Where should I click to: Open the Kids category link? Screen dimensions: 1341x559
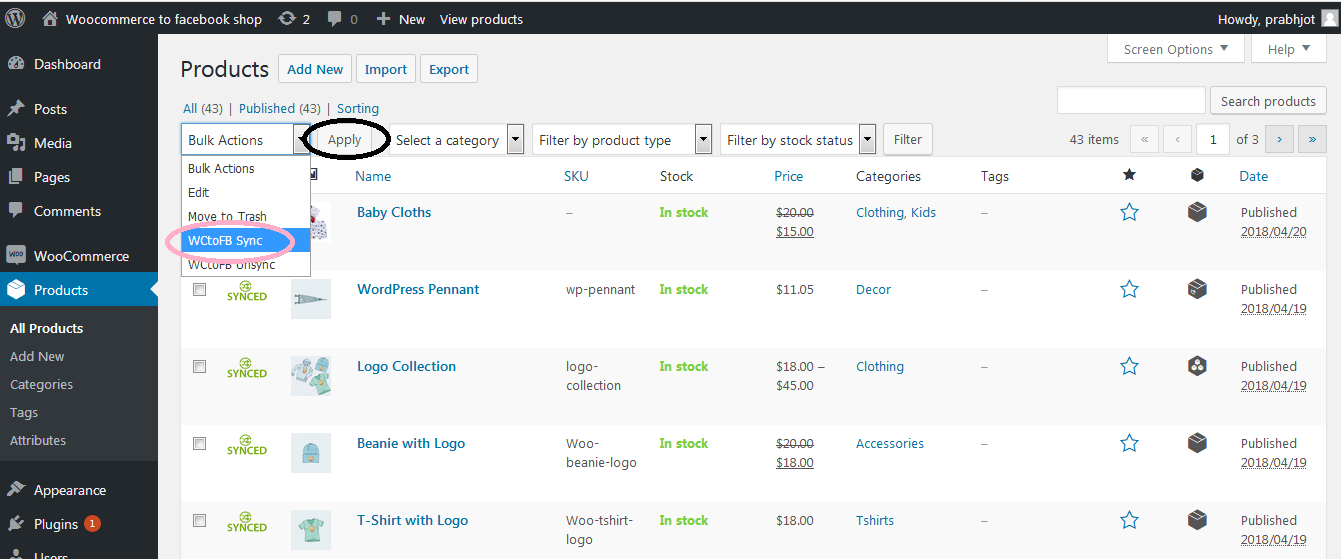pos(924,212)
